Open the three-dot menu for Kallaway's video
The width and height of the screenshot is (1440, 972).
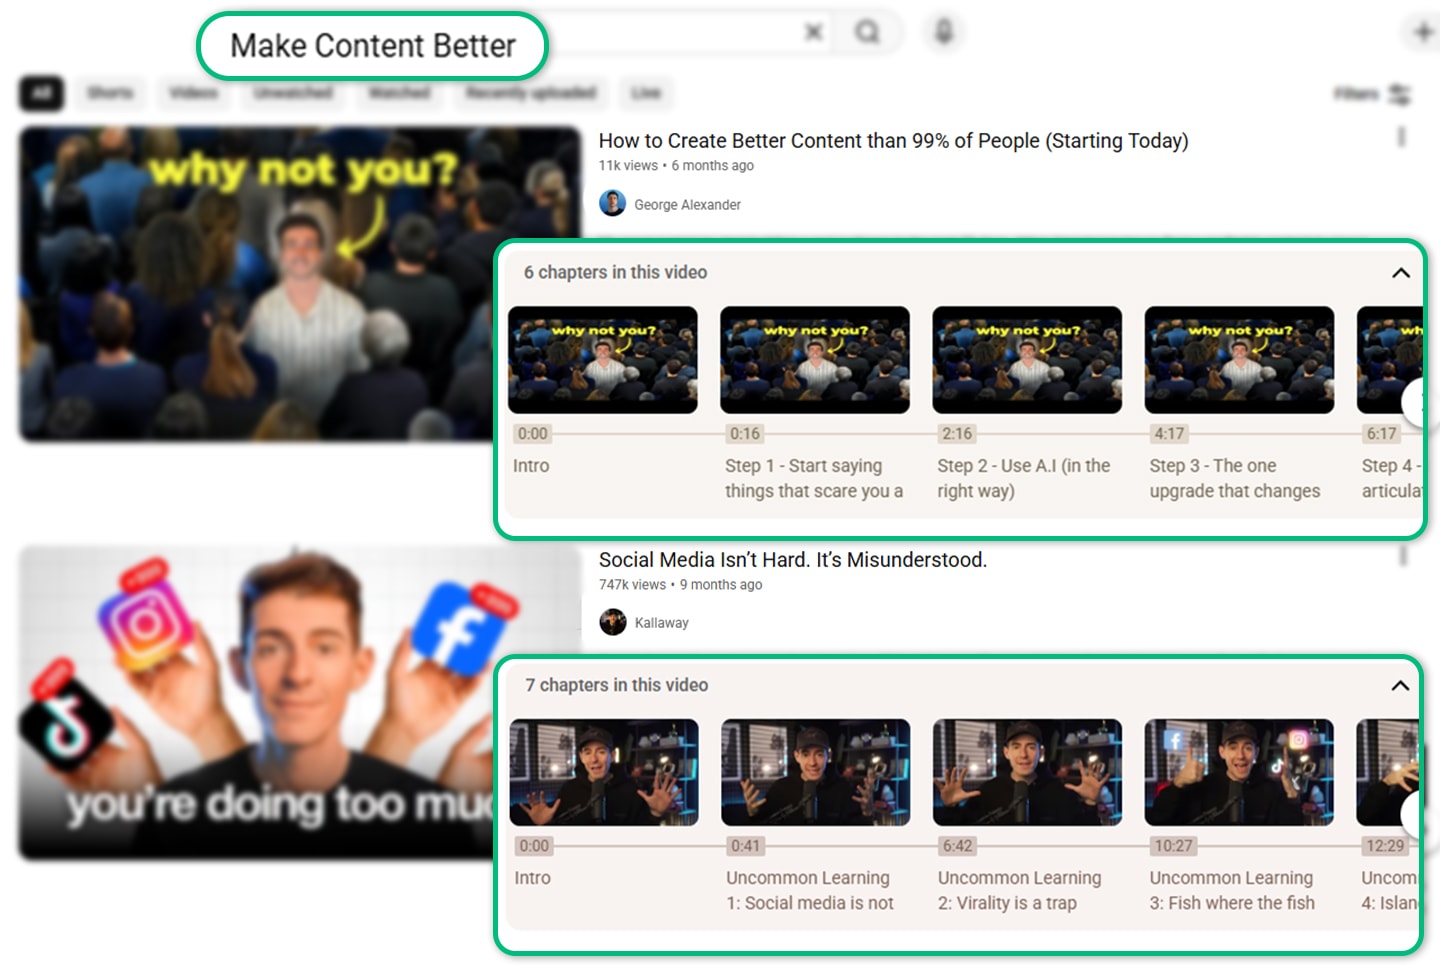(1402, 555)
